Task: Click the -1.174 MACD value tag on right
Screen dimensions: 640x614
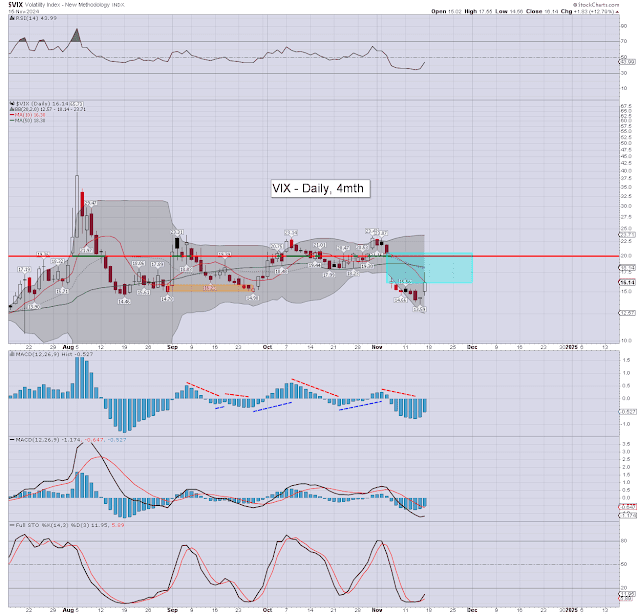Action: [x=628, y=515]
